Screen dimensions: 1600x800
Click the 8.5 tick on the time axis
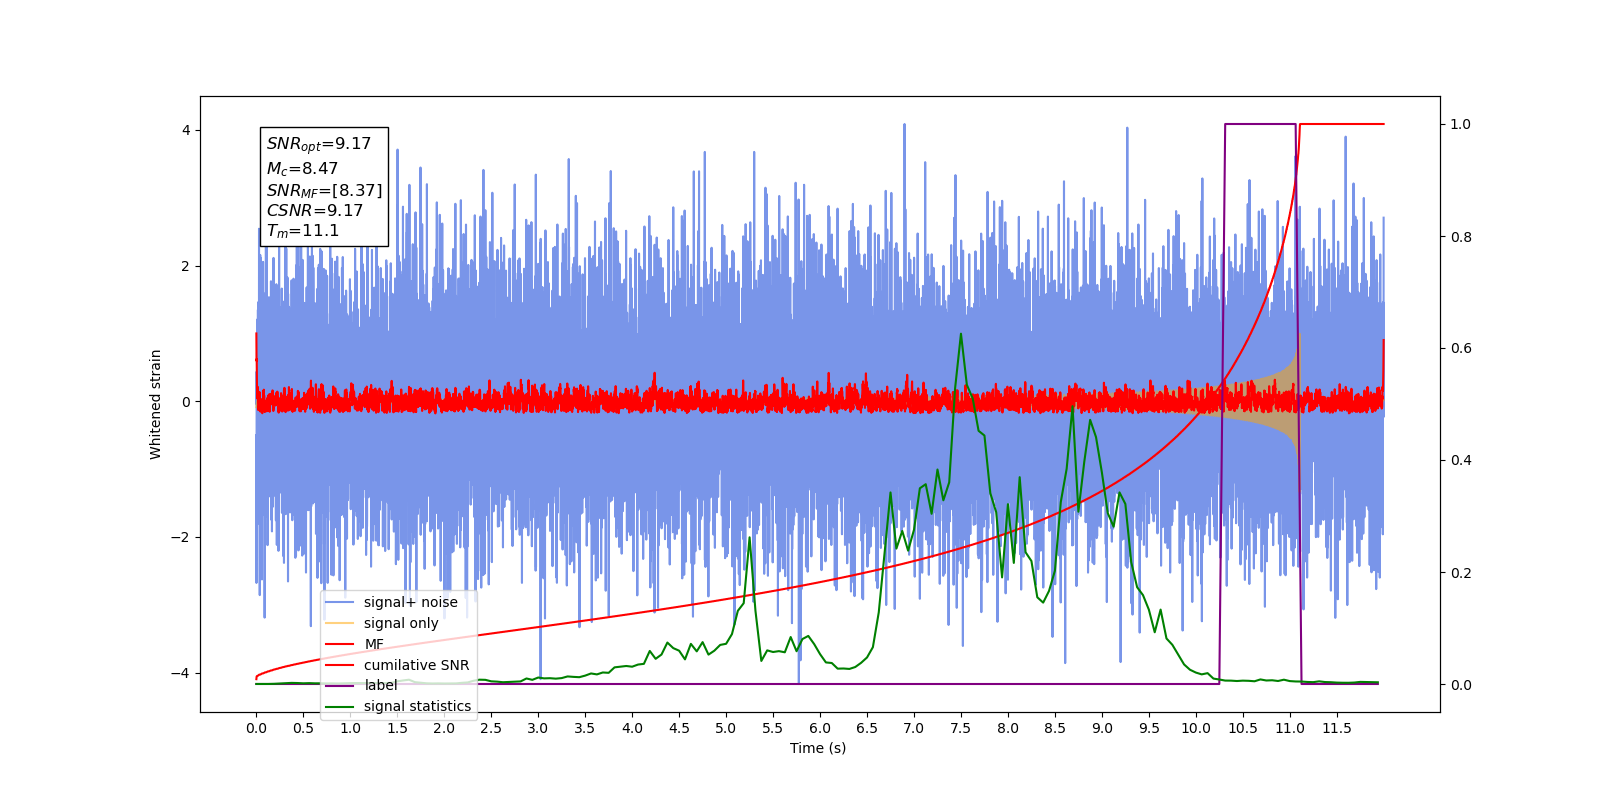tap(1055, 728)
